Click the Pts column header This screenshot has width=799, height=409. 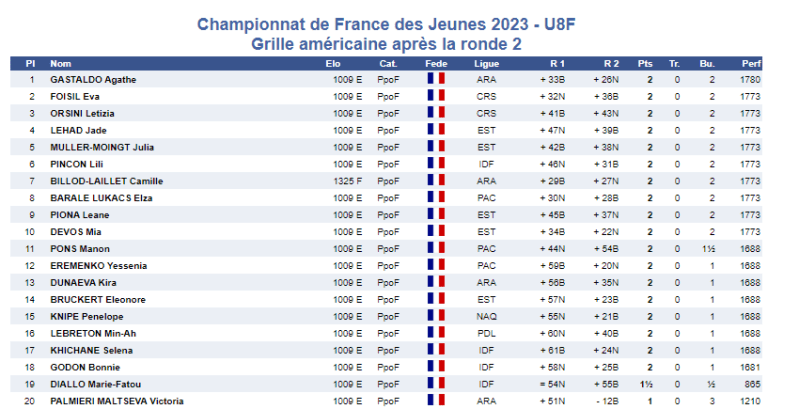pyautogui.click(x=645, y=63)
